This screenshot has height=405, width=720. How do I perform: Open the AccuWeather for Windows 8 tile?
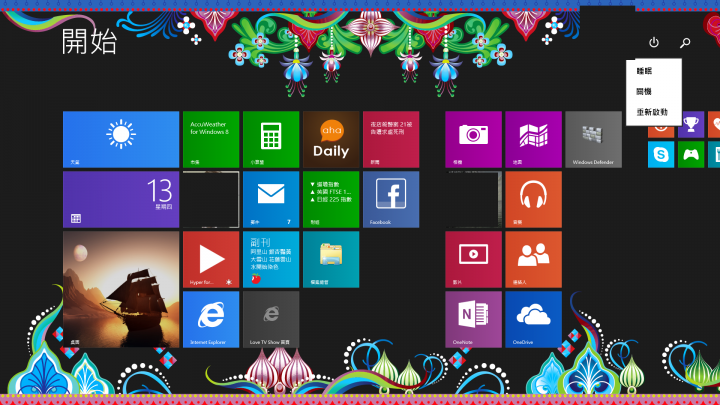point(211,140)
